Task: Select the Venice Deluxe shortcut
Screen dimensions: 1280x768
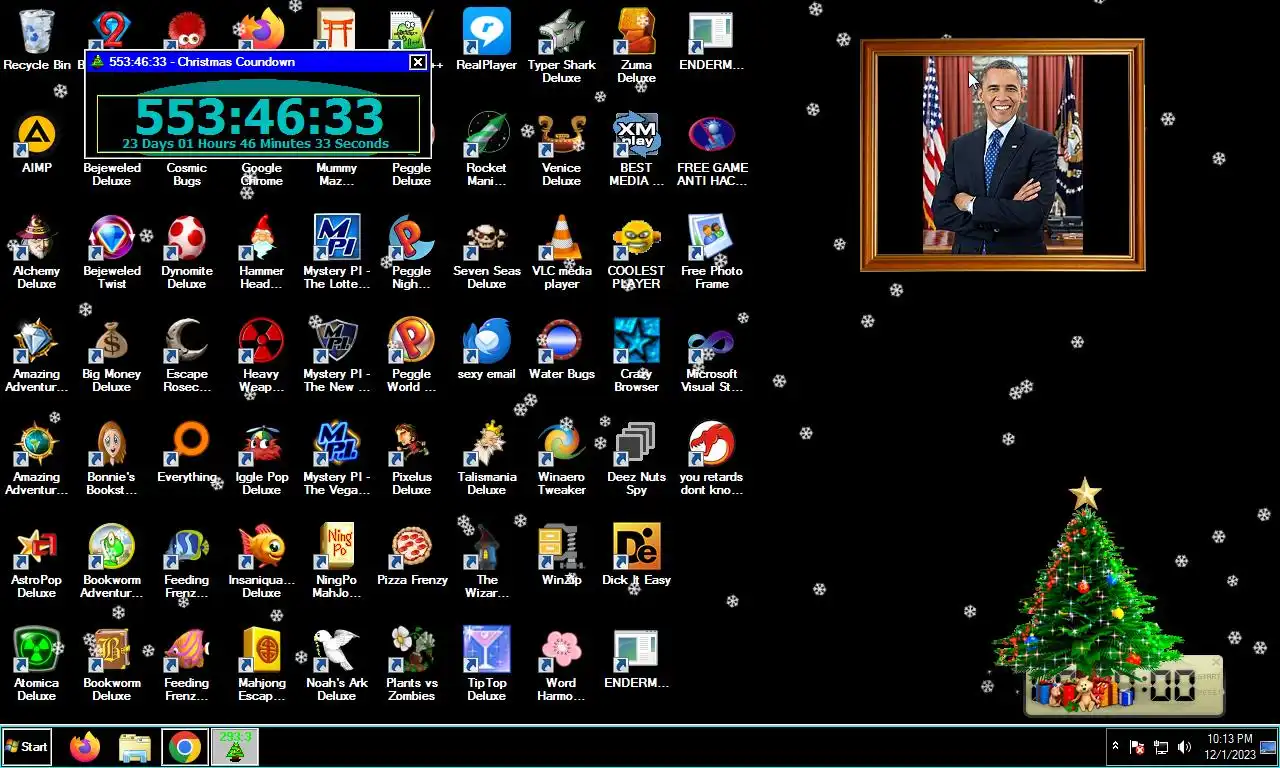Action: coord(562,149)
